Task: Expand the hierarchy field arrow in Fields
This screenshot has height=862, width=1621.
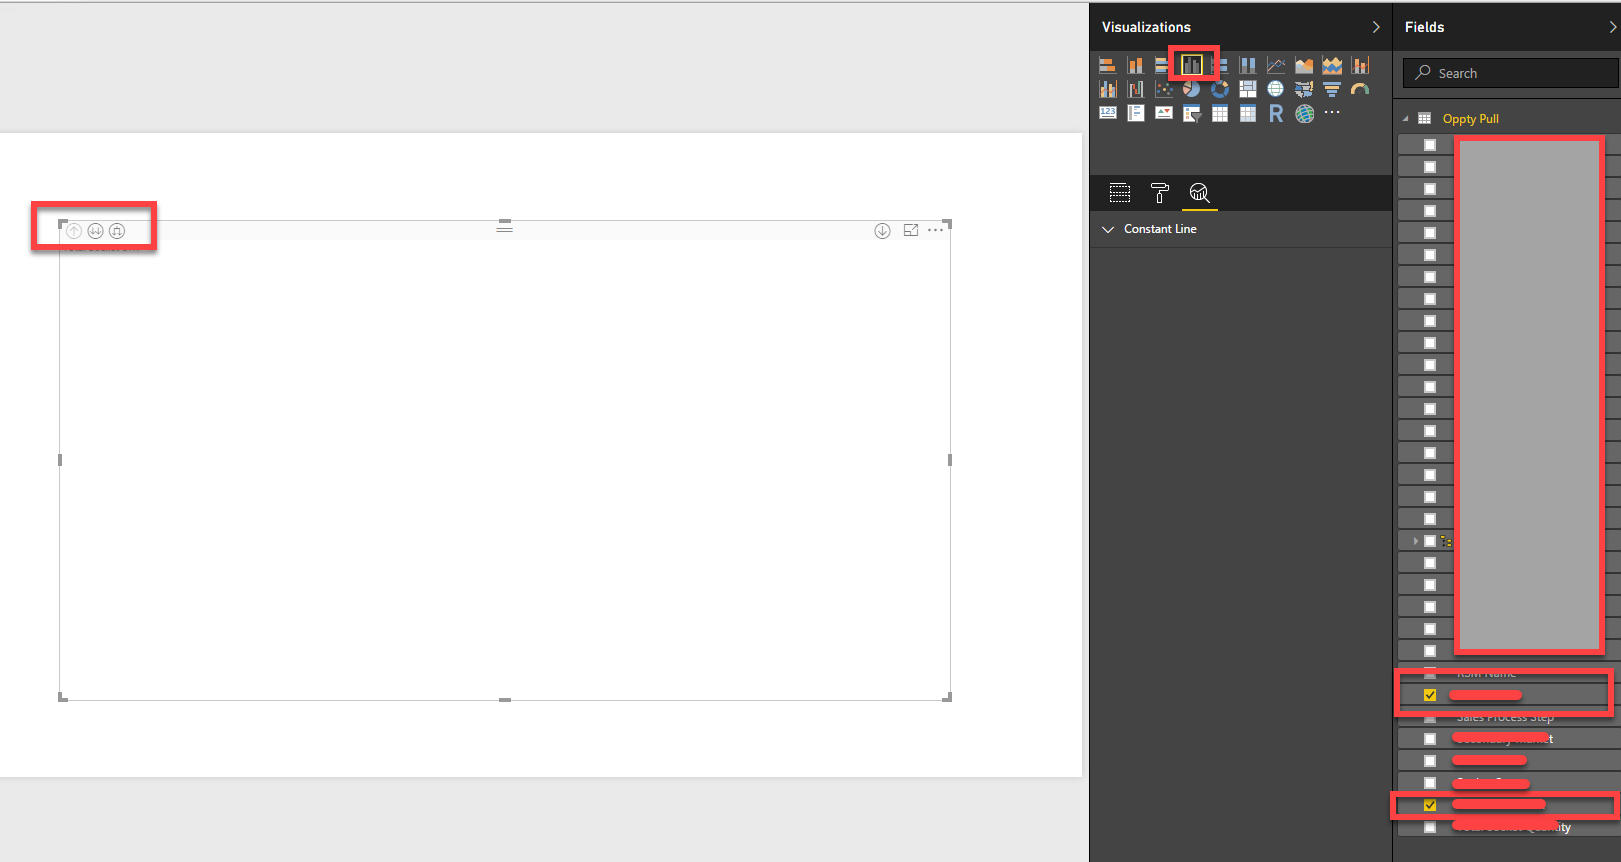Action: (x=1416, y=541)
